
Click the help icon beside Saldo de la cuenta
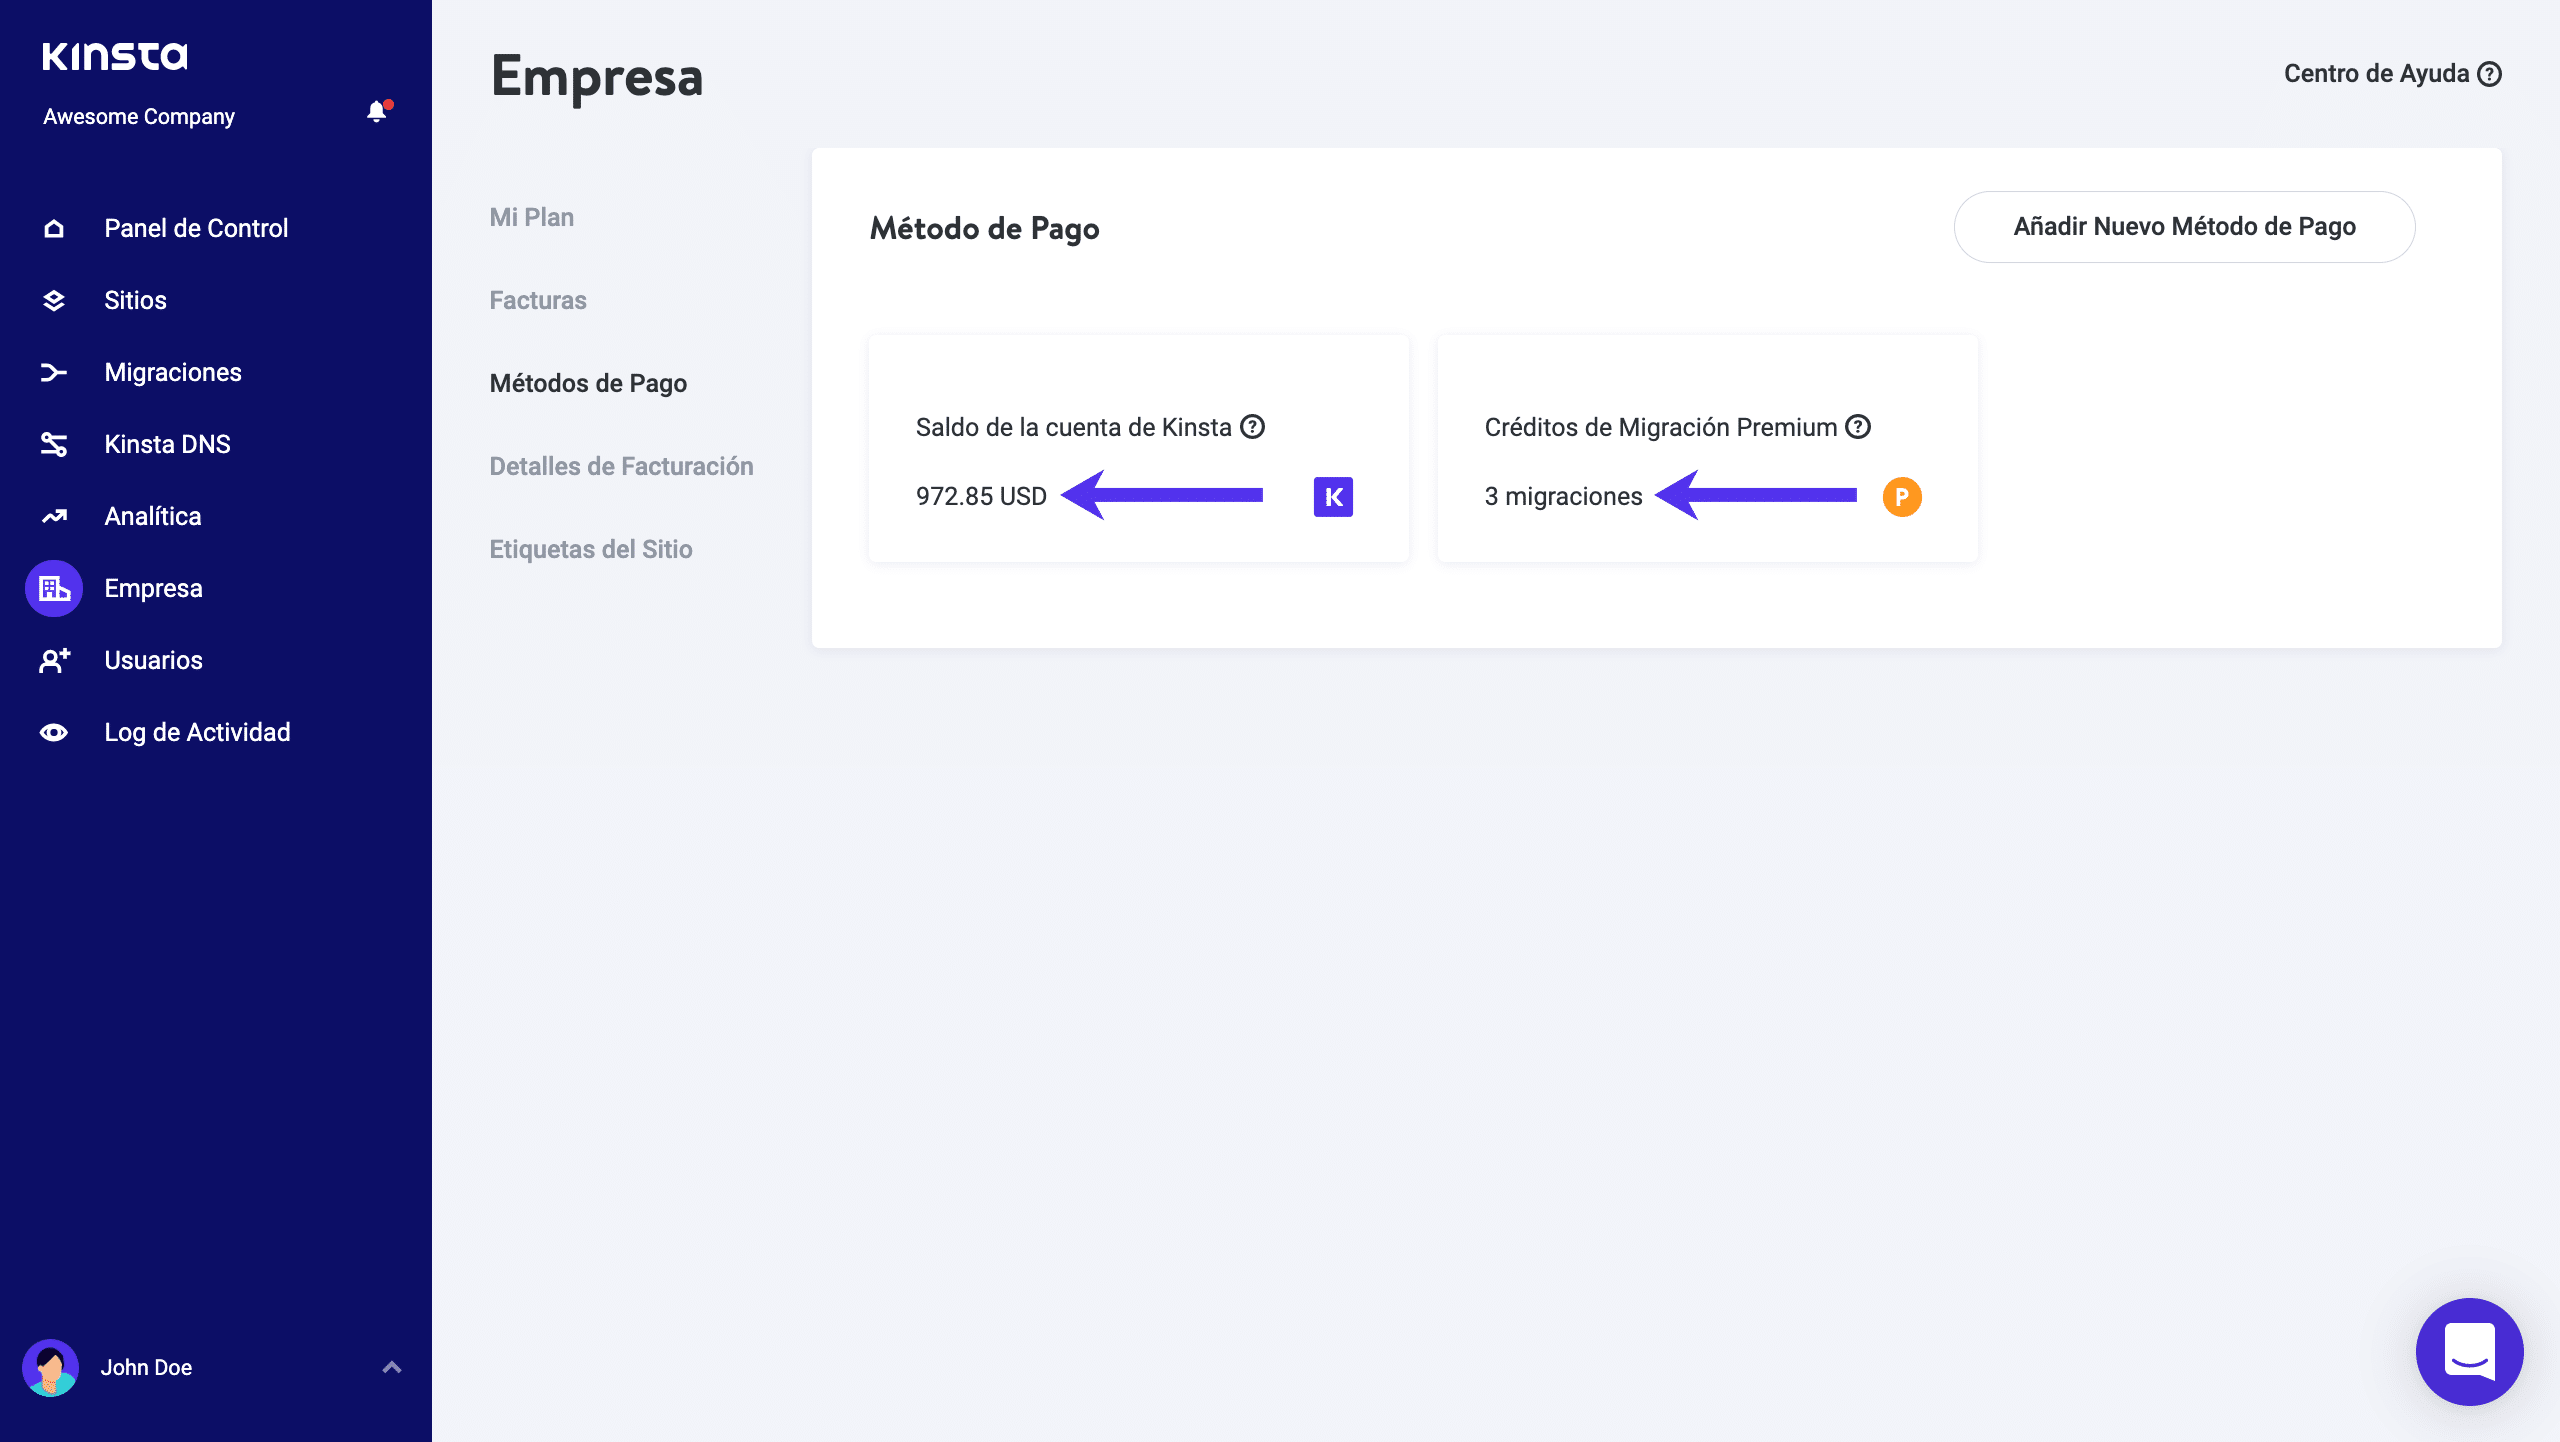tap(1252, 427)
